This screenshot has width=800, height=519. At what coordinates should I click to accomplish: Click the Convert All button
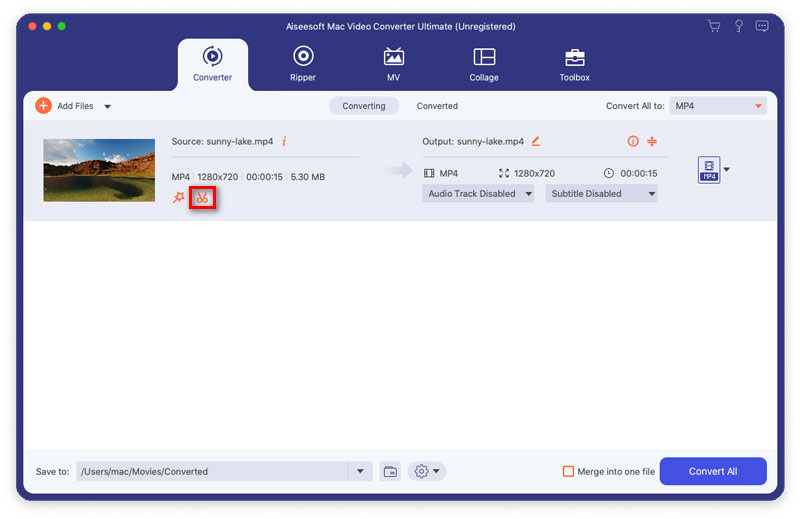coord(713,471)
